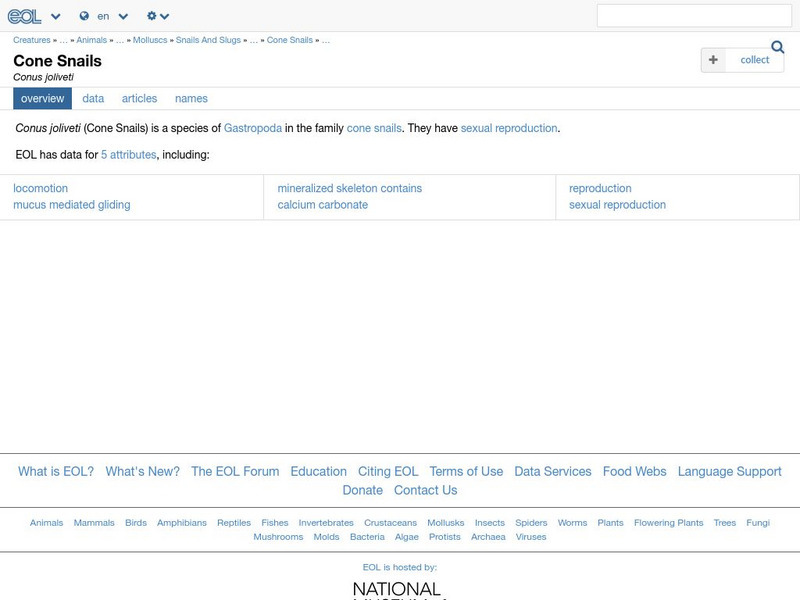Open Mammals footer category
This screenshot has height=600, width=800.
[x=94, y=523]
